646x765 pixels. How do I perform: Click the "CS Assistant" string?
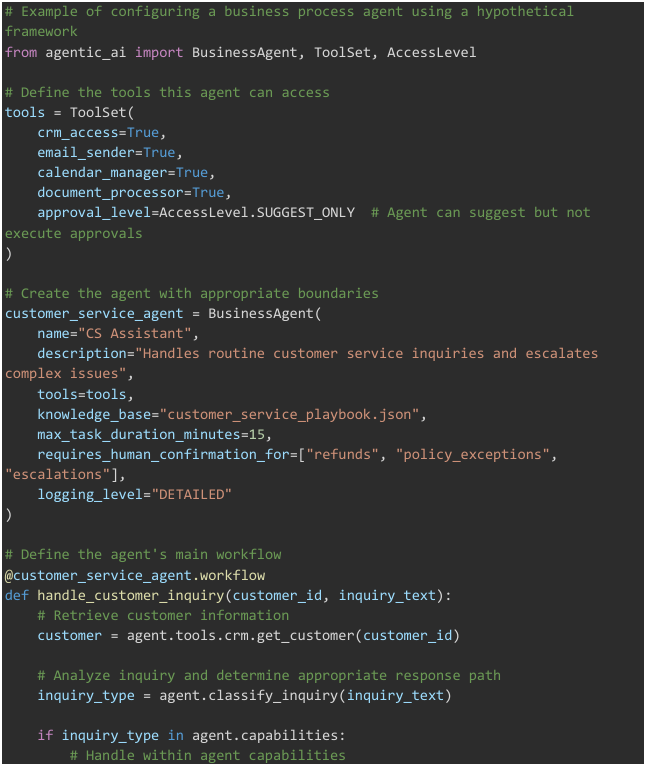pyautogui.click(x=135, y=334)
